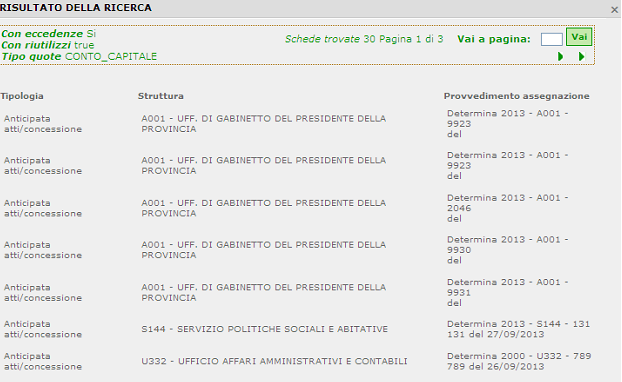Sort by the Tipologia column header
Screen dimensions: 622x382
tap(22, 96)
